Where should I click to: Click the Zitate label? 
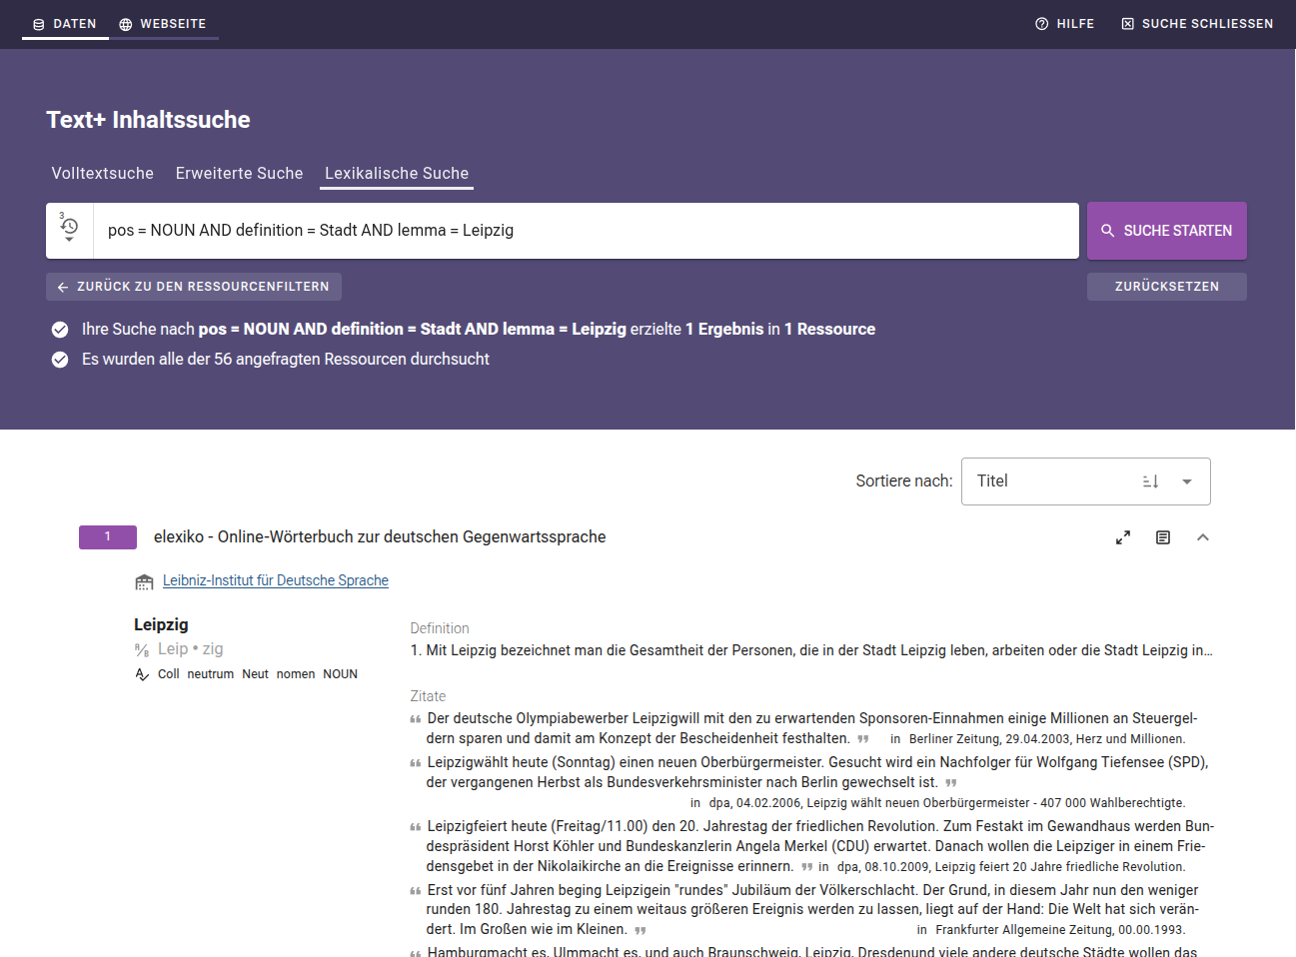428,696
